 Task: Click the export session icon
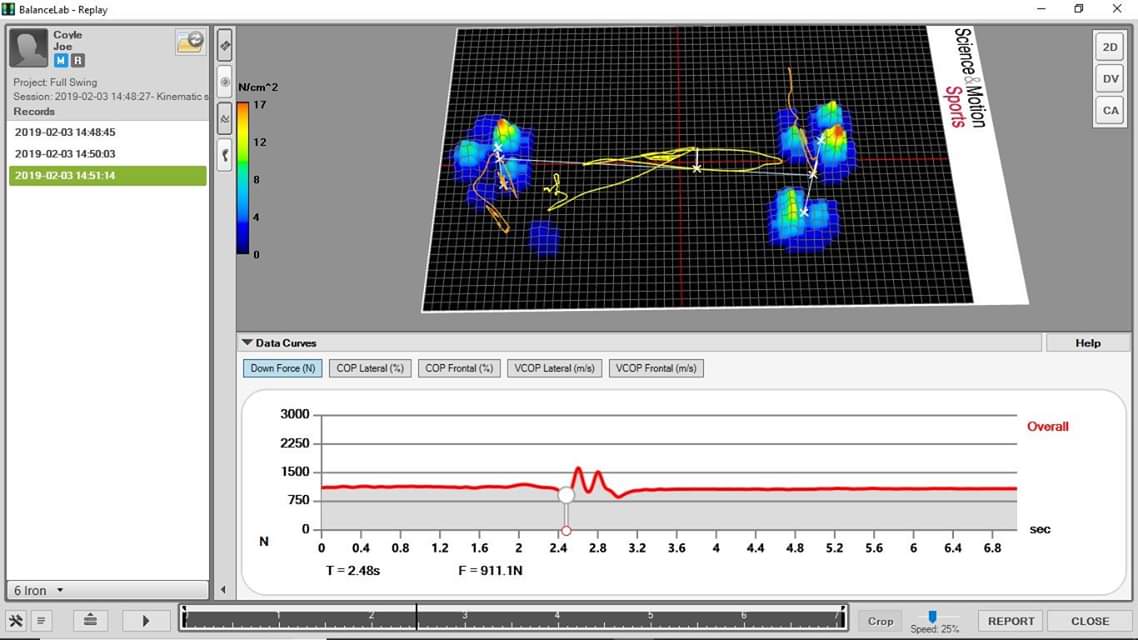coord(90,620)
